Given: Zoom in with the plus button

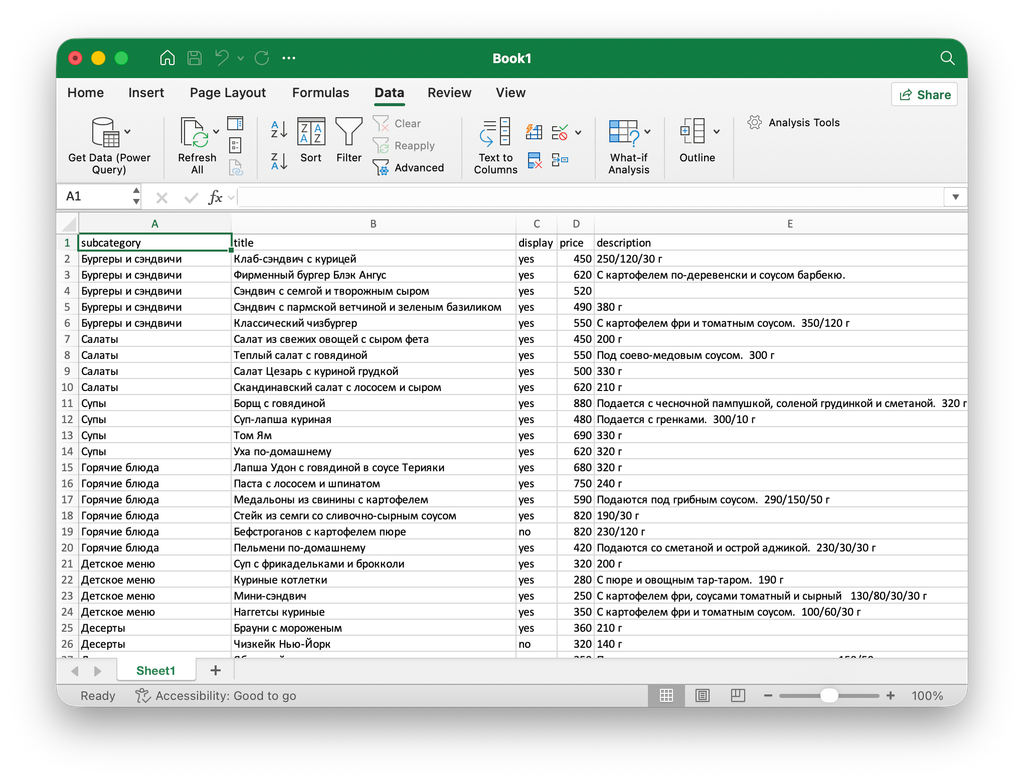Looking at the screenshot, I should tap(890, 696).
